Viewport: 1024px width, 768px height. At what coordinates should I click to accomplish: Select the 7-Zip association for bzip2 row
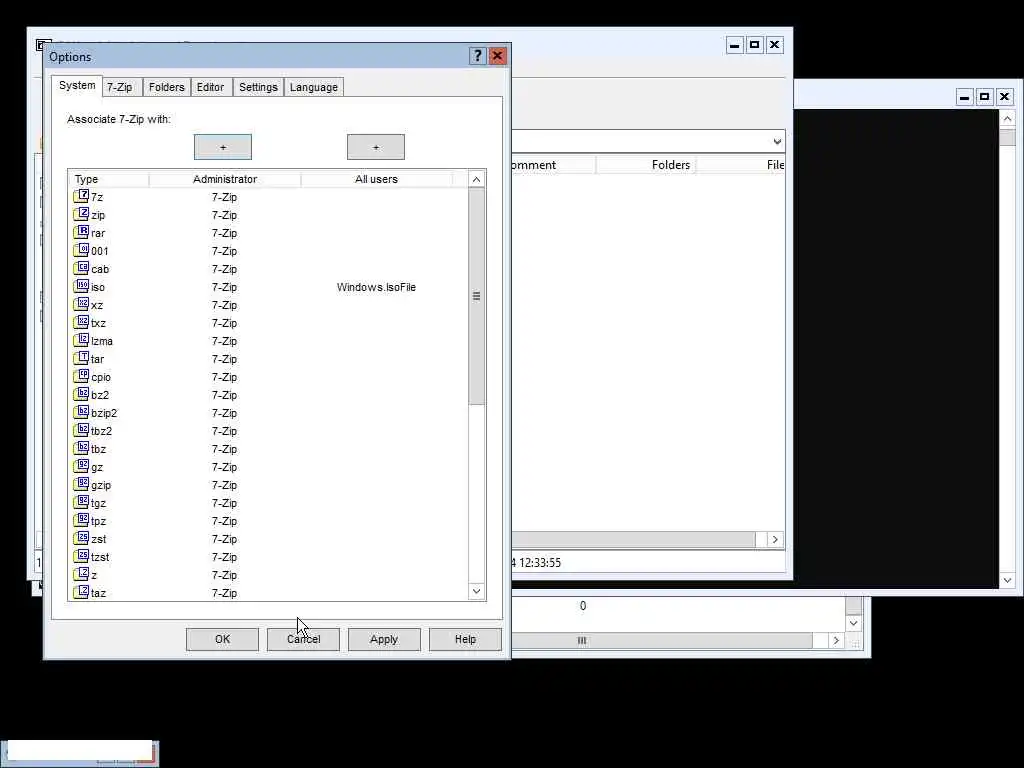(x=224, y=413)
